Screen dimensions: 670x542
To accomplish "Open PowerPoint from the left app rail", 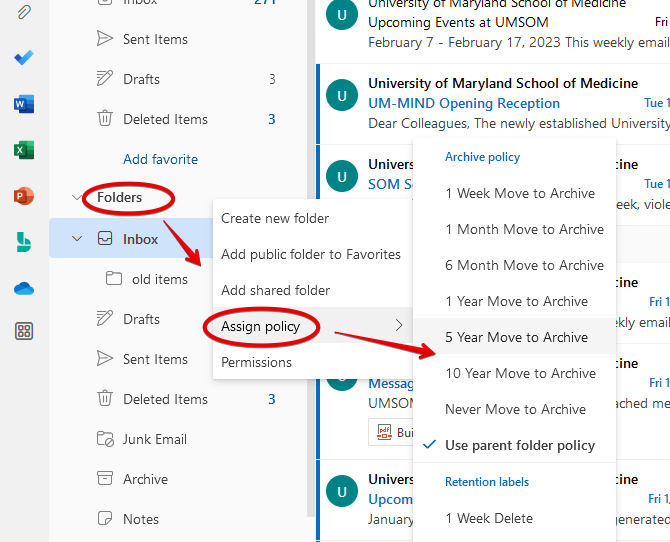I will click(x=24, y=196).
